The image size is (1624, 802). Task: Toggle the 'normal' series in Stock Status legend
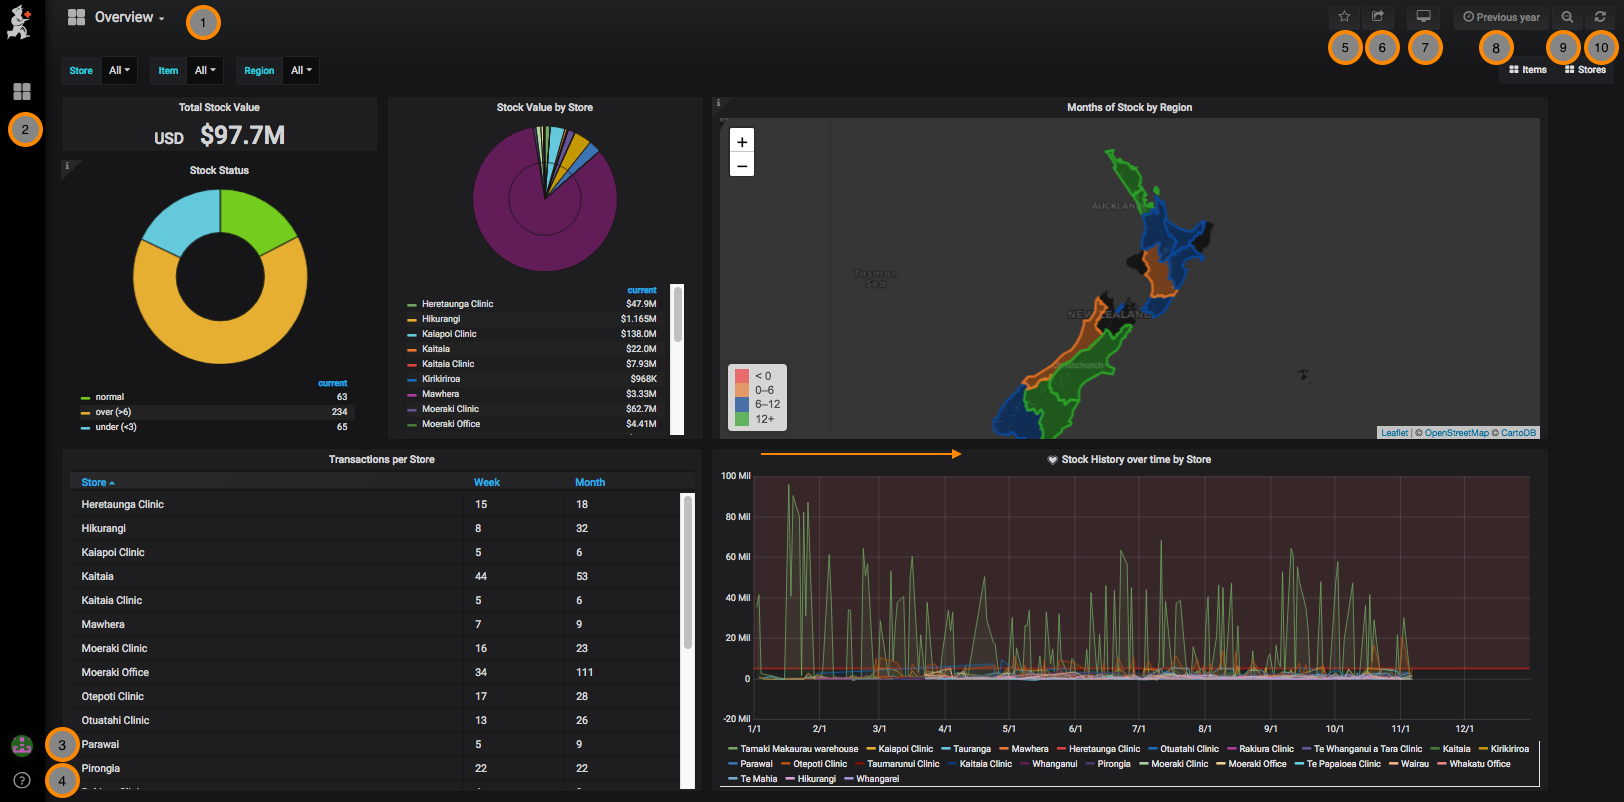pos(110,397)
